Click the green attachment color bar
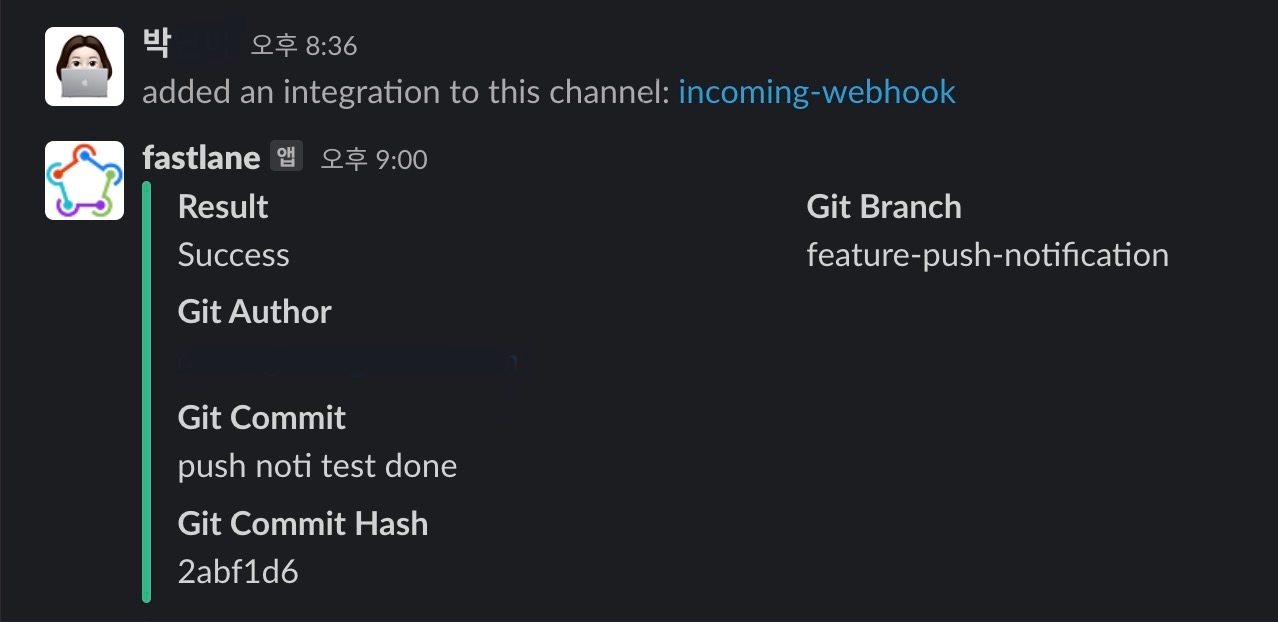1278x622 pixels. (147, 390)
